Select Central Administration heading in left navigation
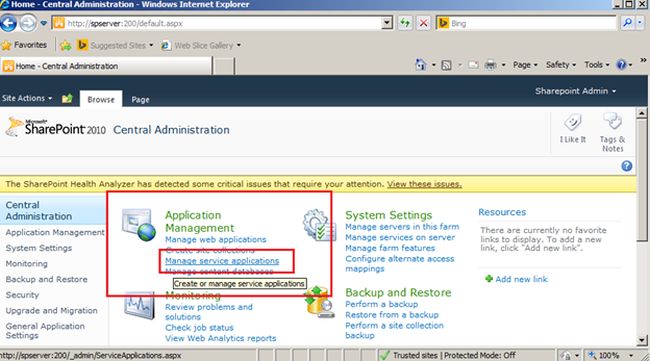 [39, 211]
